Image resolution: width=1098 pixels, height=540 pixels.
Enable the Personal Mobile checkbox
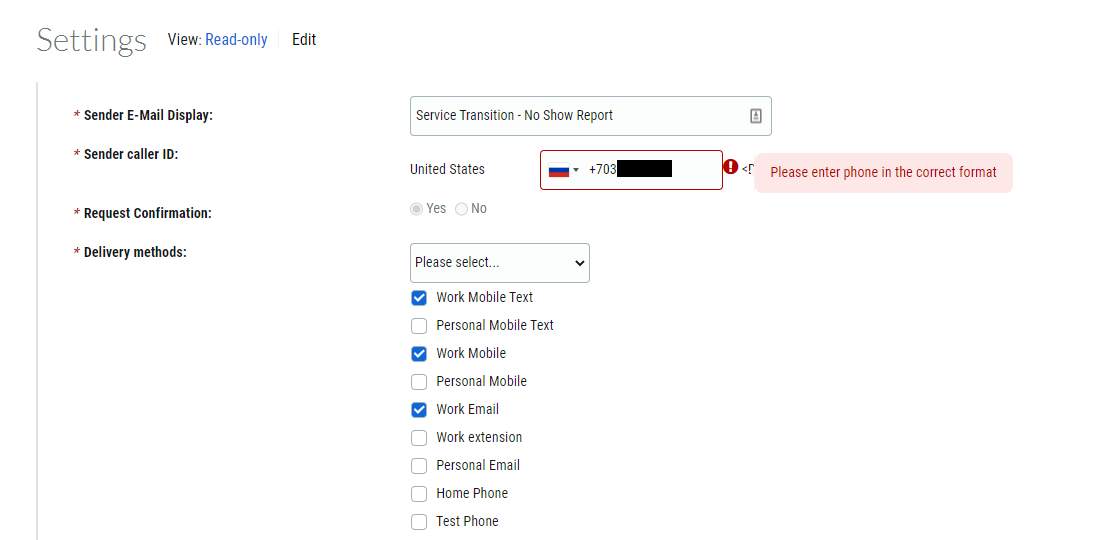(x=419, y=382)
